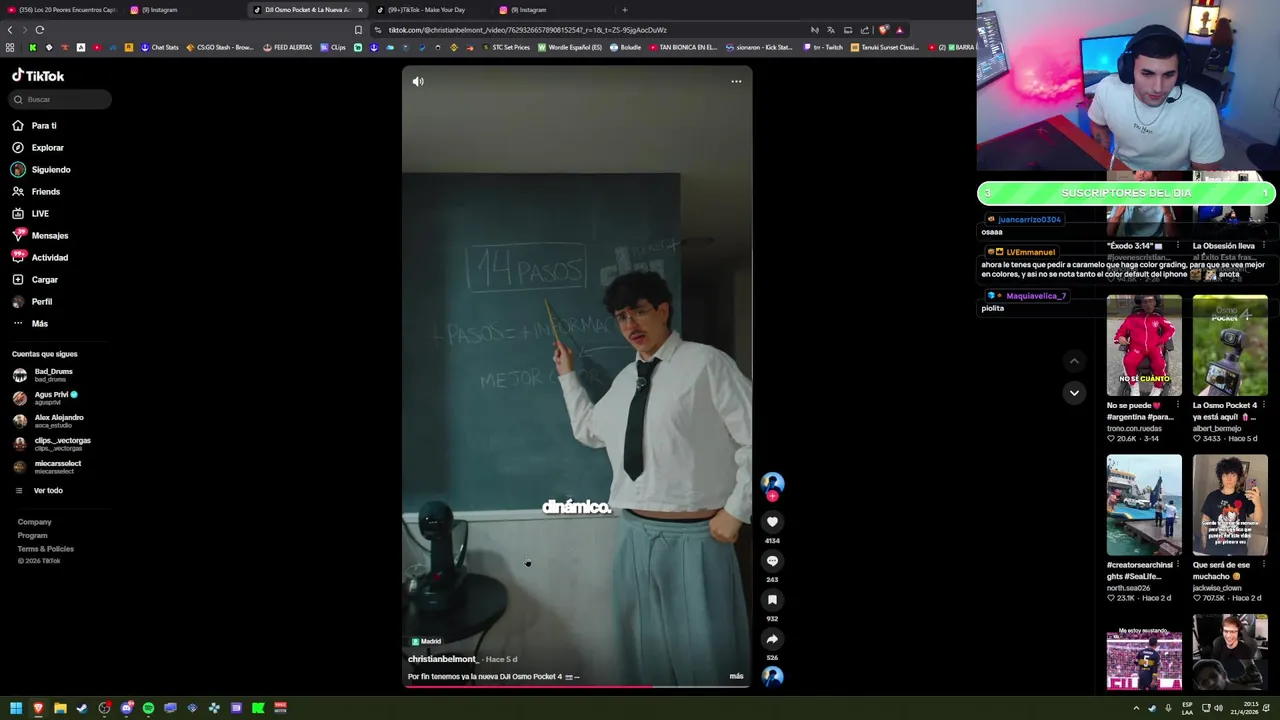Go to previous video up arrow
Image resolution: width=1280 pixels, height=720 pixels.
pos(1074,361)
